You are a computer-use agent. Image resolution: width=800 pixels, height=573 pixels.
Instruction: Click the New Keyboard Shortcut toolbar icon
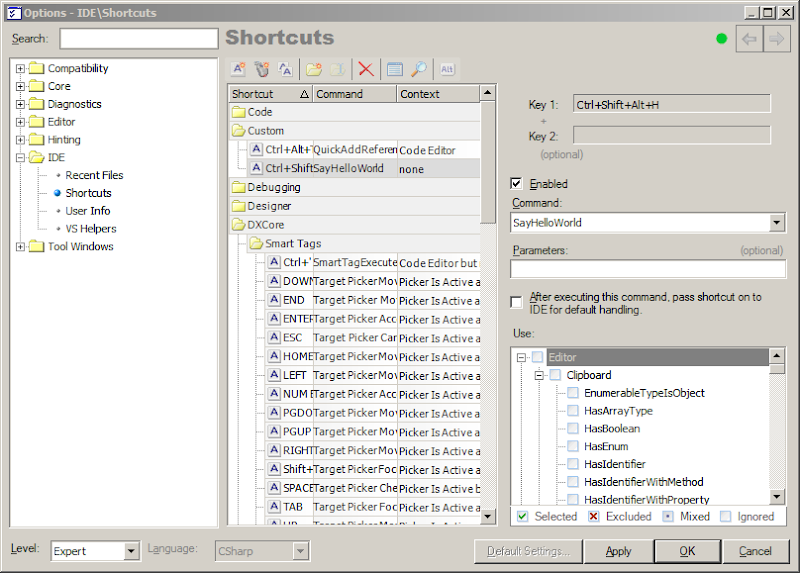[238, 69]
